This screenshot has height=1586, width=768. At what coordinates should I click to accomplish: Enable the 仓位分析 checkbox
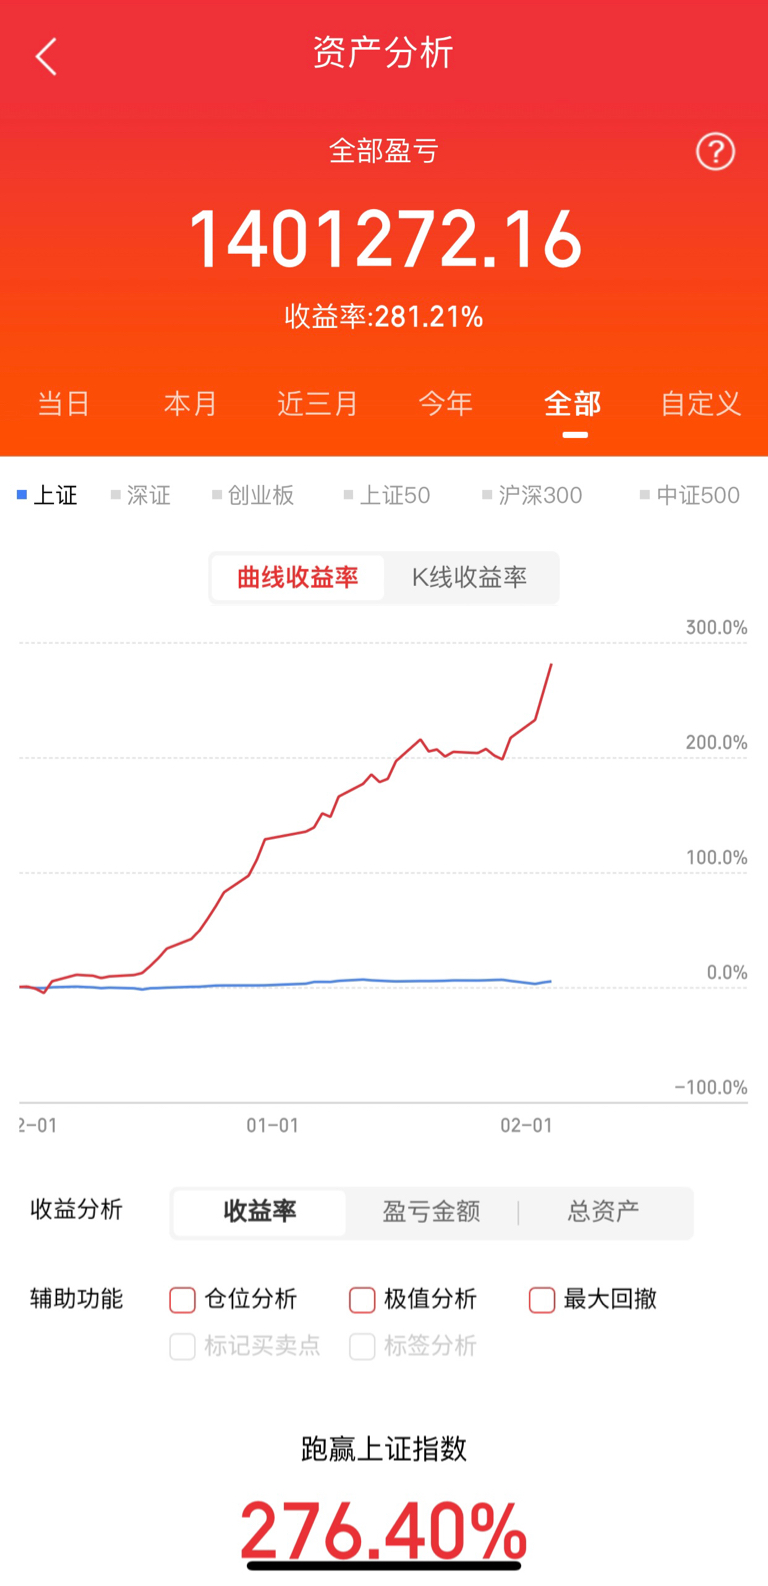[x=182, y=1299]
